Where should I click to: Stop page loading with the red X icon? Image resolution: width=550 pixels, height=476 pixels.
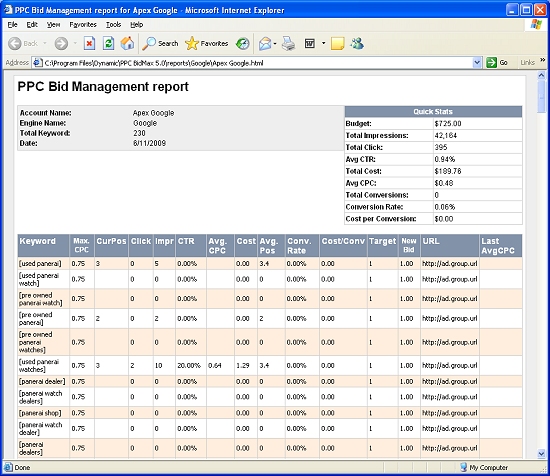point(89,43)
